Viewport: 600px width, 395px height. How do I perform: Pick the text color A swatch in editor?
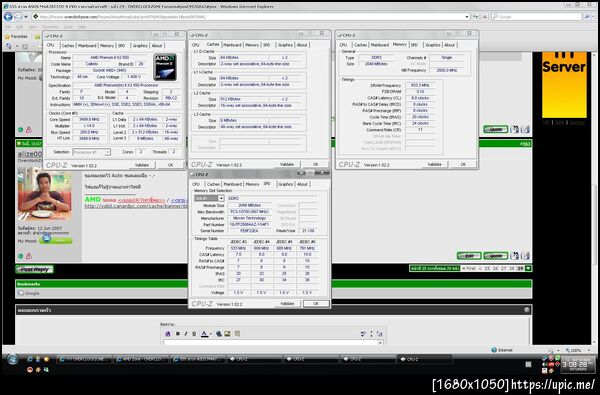(x=204, y=334)
